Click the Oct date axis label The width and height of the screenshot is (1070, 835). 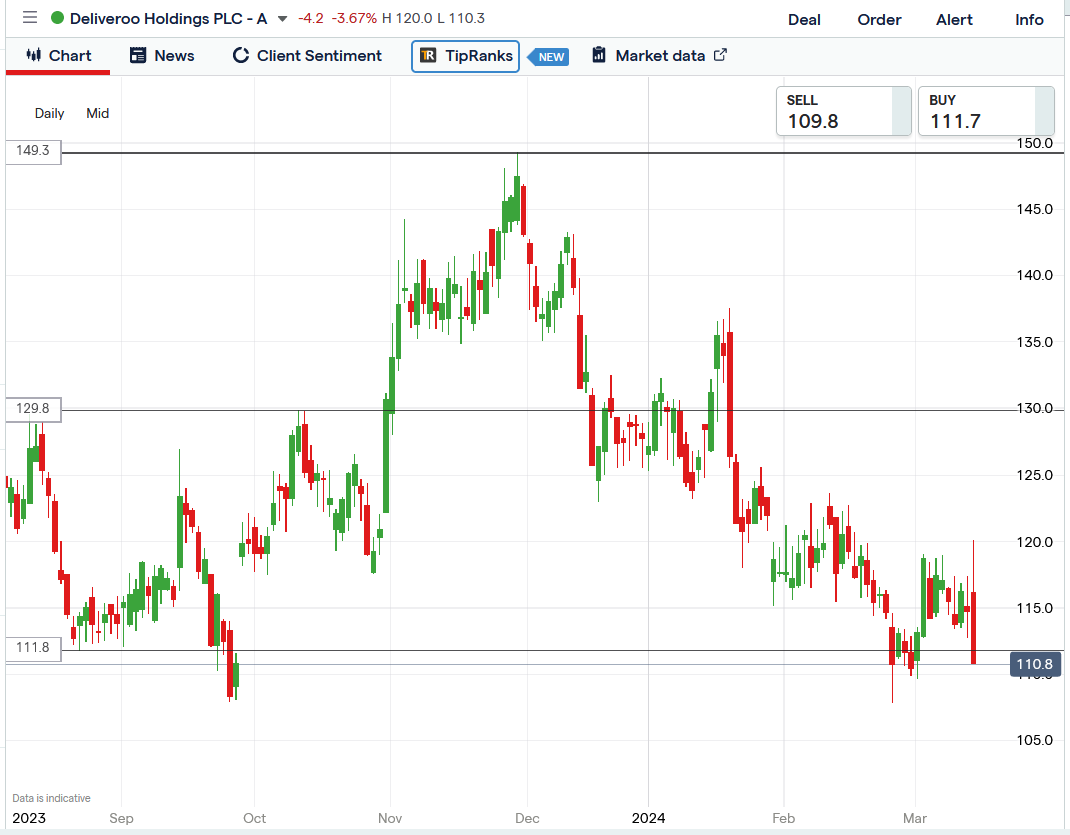255,818
